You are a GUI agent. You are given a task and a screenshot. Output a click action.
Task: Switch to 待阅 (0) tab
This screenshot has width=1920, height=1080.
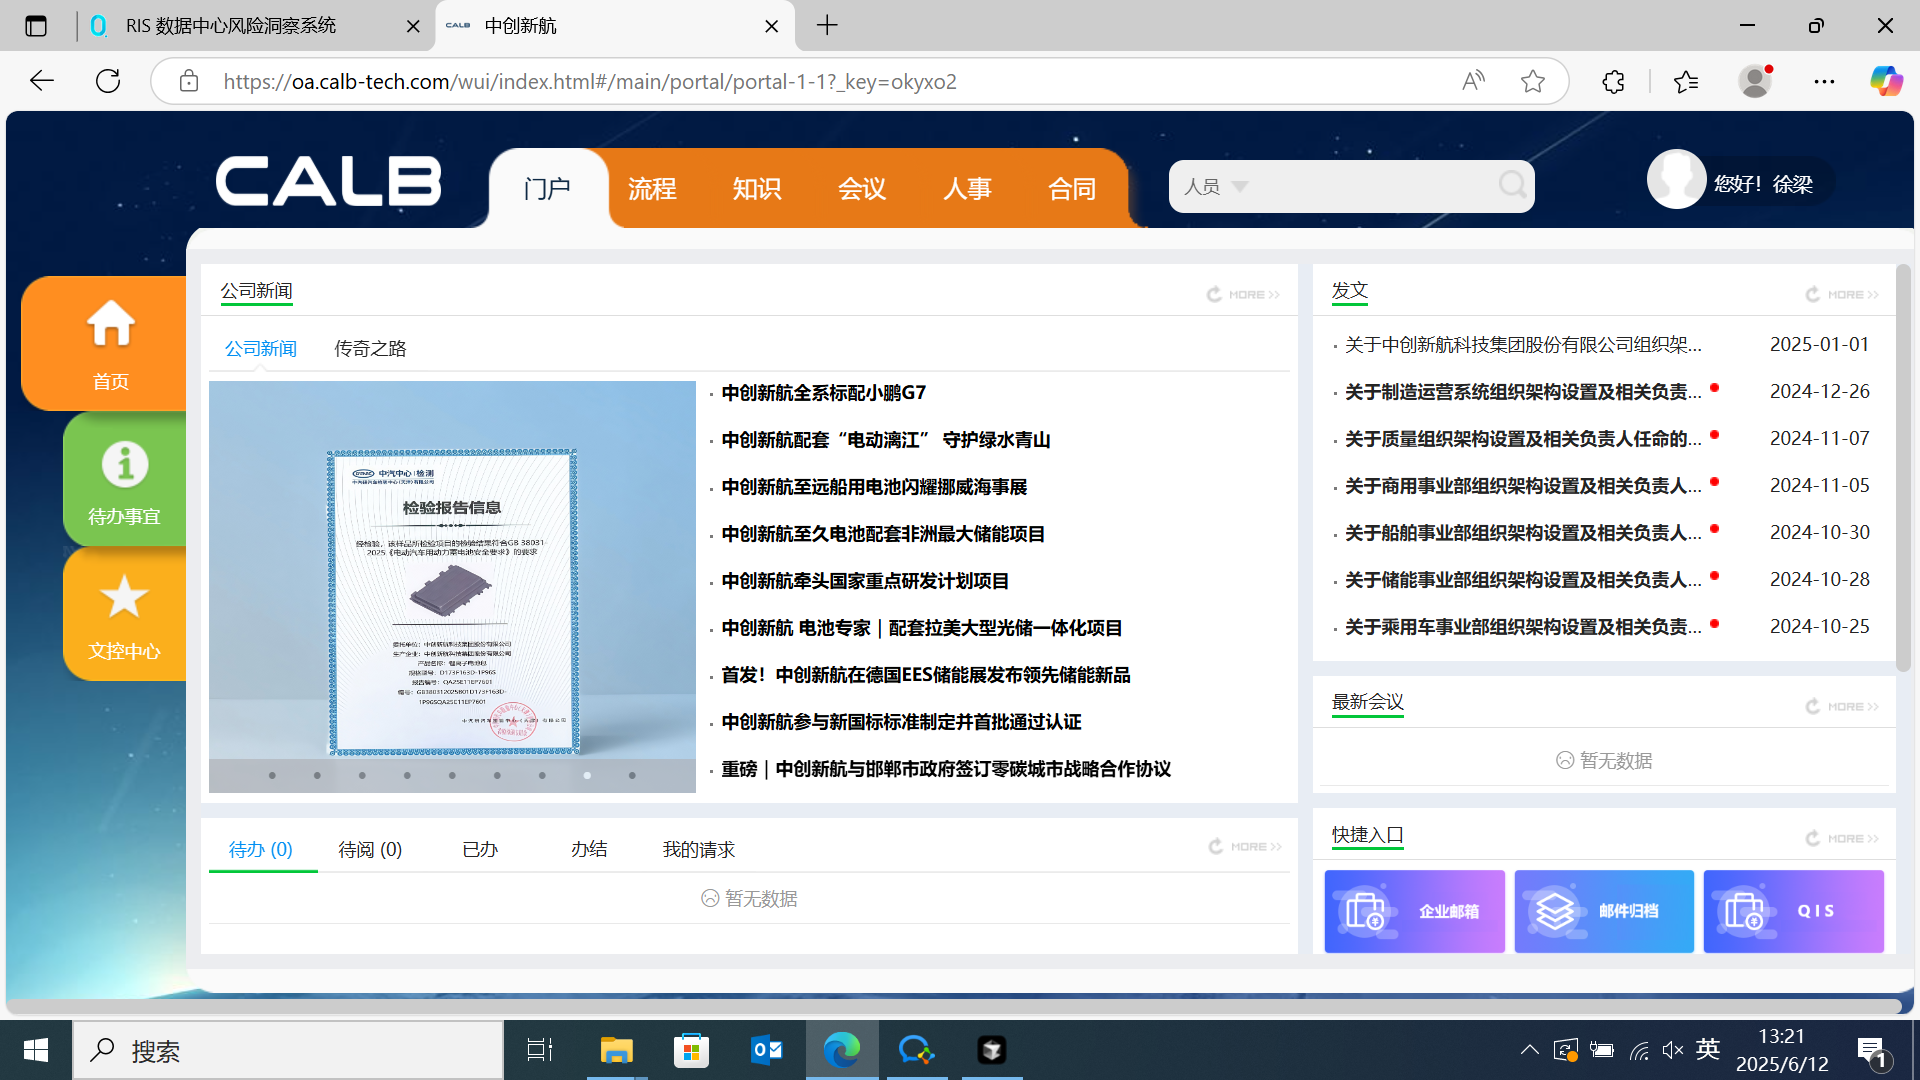(370, 849)
